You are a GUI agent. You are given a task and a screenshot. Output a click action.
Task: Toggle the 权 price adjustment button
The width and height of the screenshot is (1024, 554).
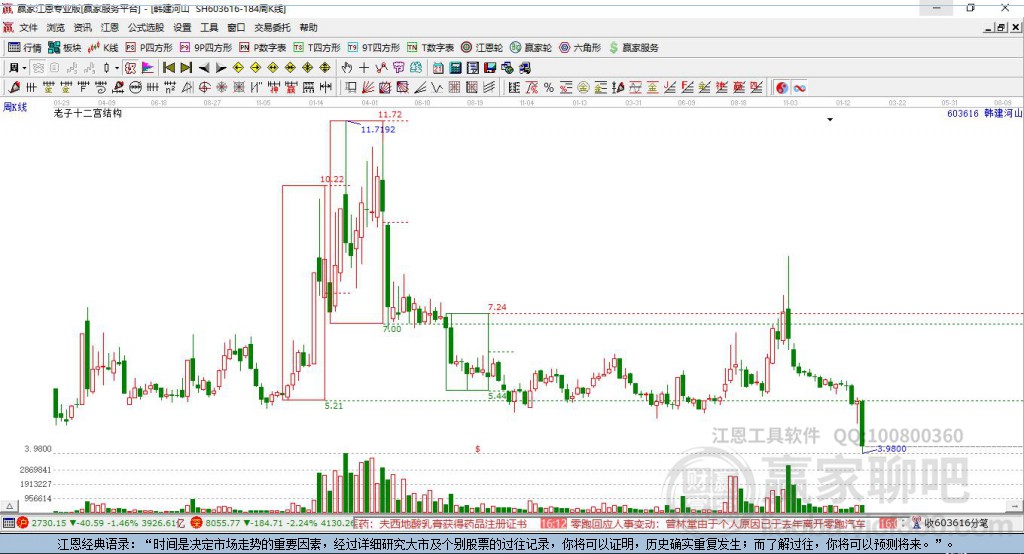tap(131, 68)
